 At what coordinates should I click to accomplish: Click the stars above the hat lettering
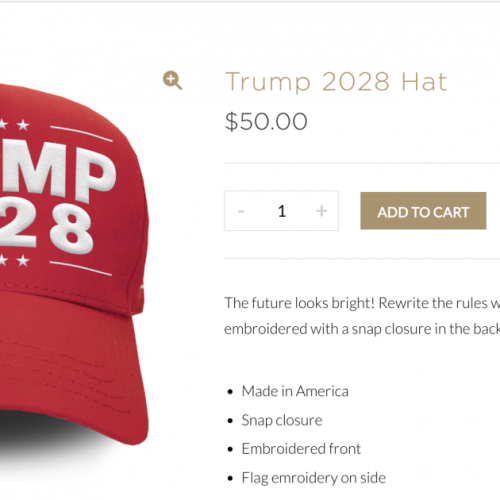coord(15,125)
